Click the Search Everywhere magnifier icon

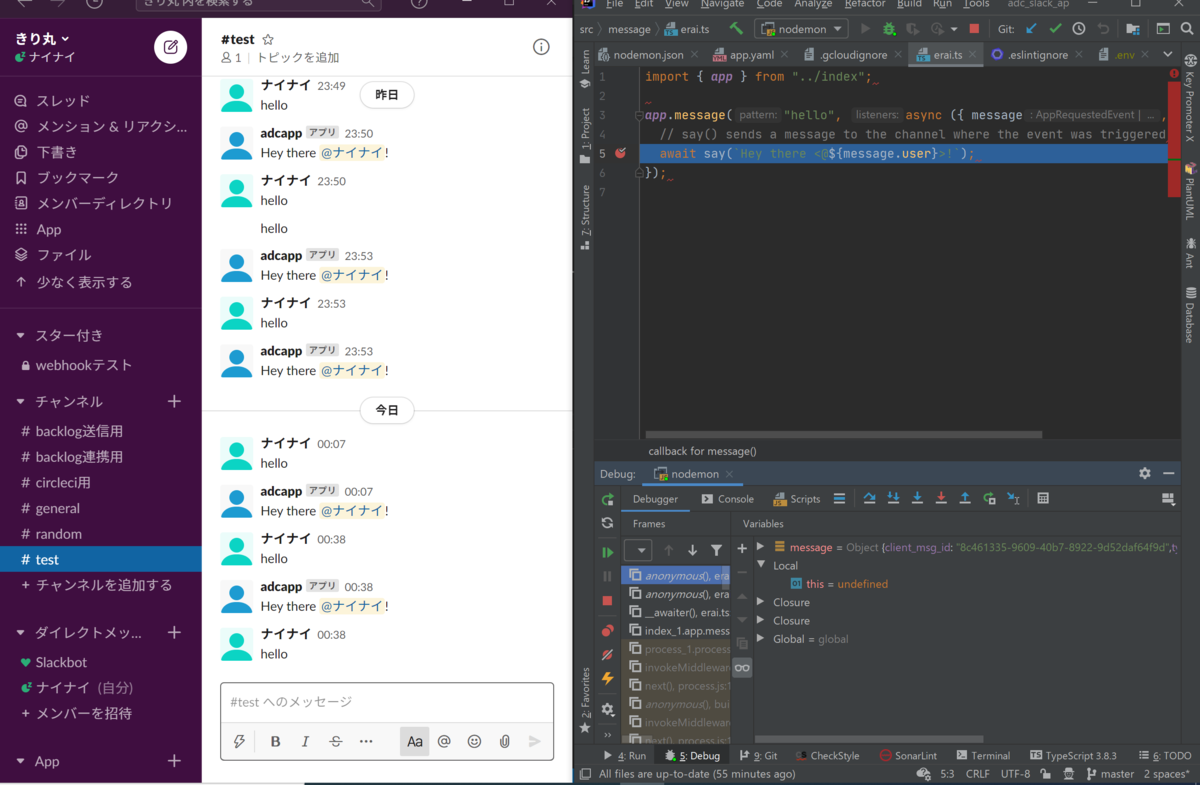pyautogui.click(x=1185, y=29)
